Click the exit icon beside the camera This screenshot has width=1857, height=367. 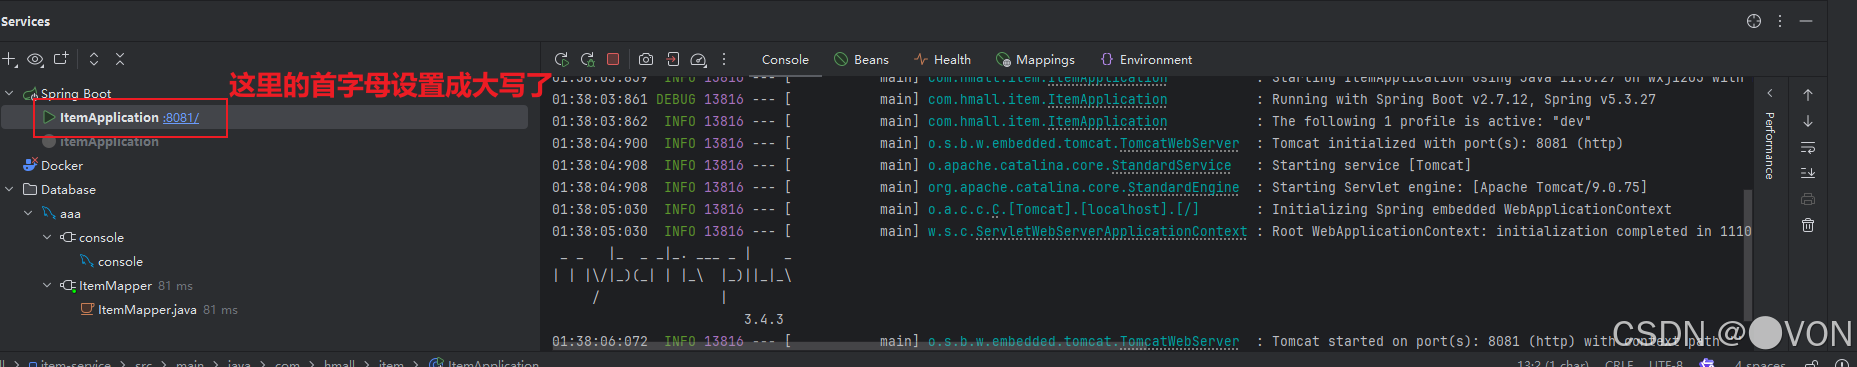coord(673,59)
